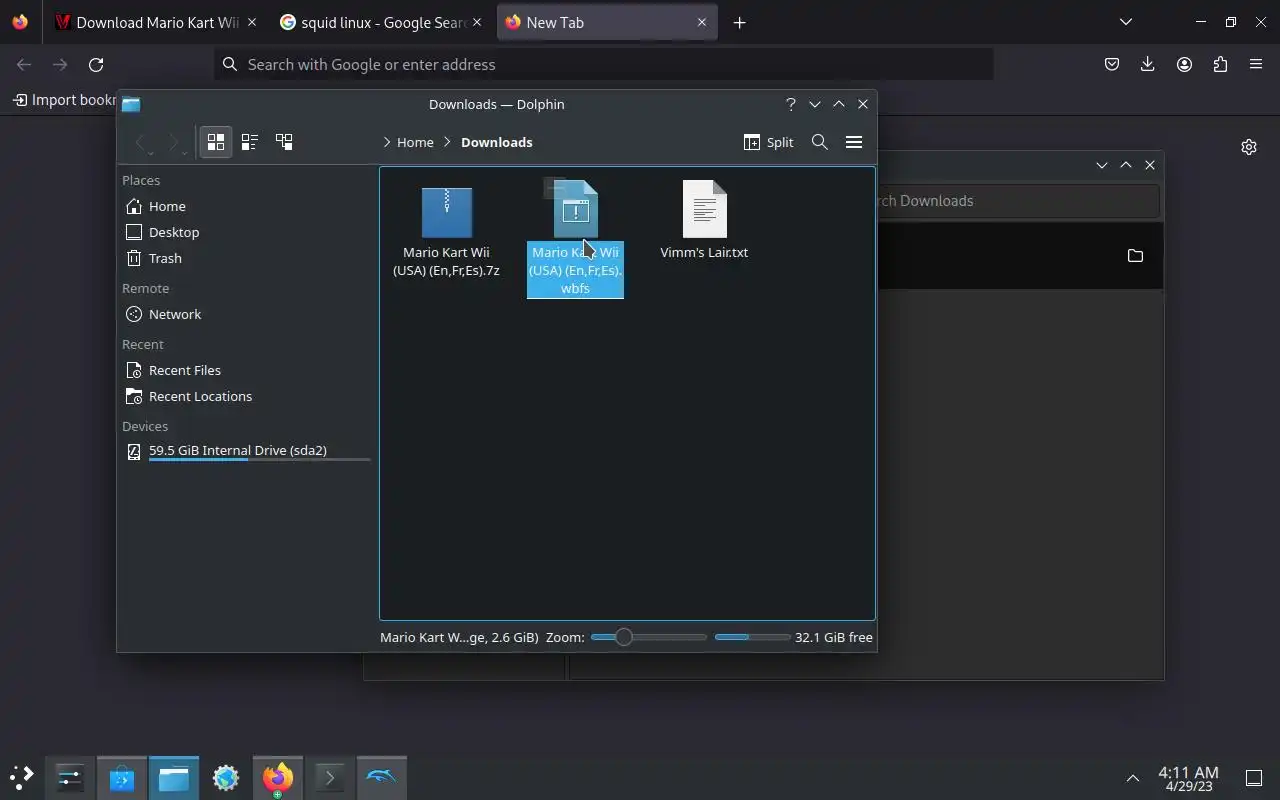Switch Dolphin to Compact view mode
Screen dimensions: 1280x800
click(250, 142)
